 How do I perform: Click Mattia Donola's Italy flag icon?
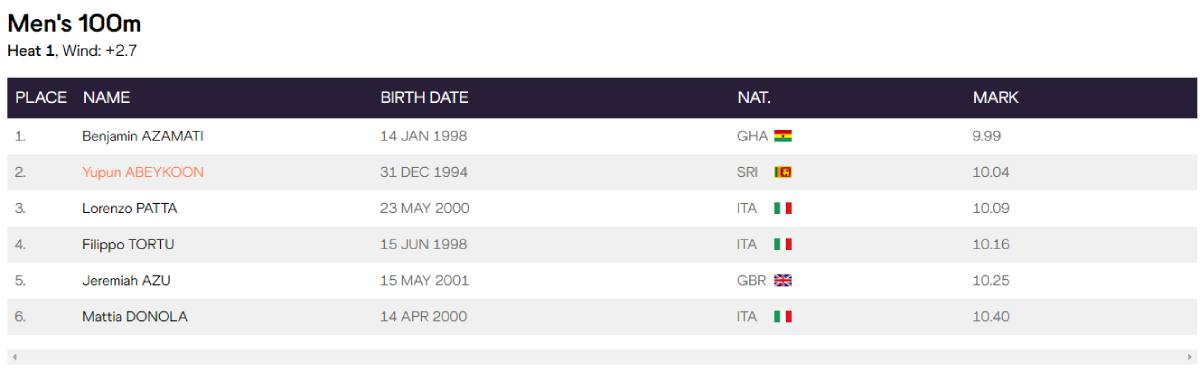[x=783, y=317]
